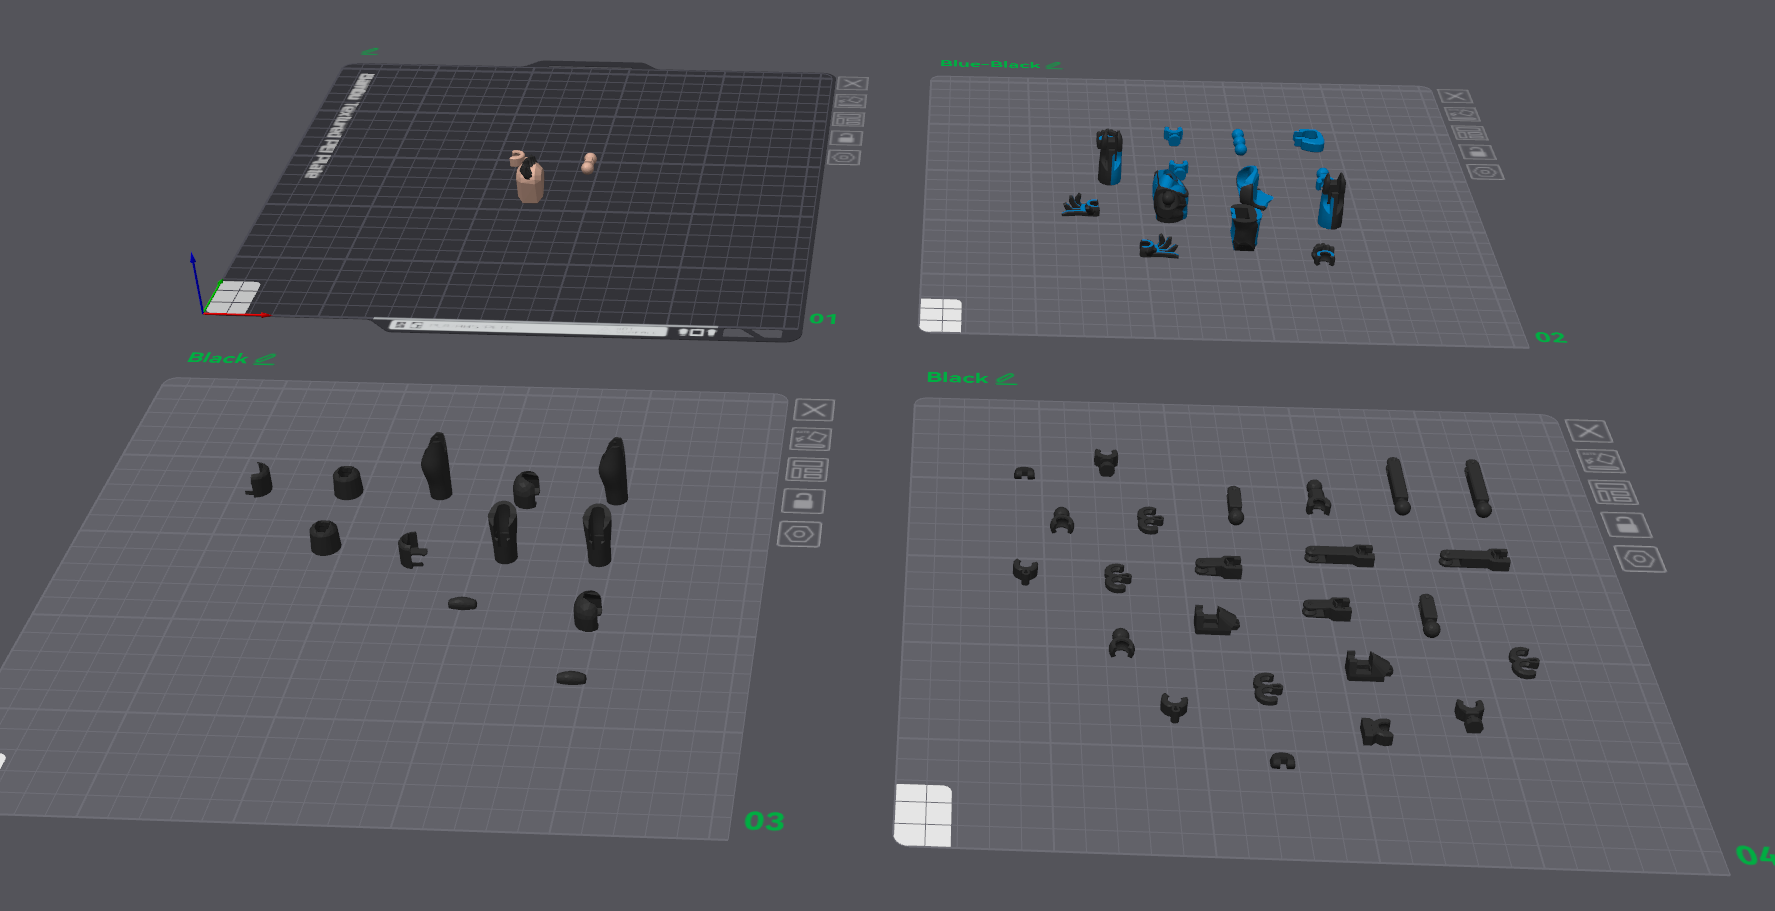Arrange objects on plate 02
Image resolution: width=1775 pixels, height=911 pixels.
coord(1470,133)
